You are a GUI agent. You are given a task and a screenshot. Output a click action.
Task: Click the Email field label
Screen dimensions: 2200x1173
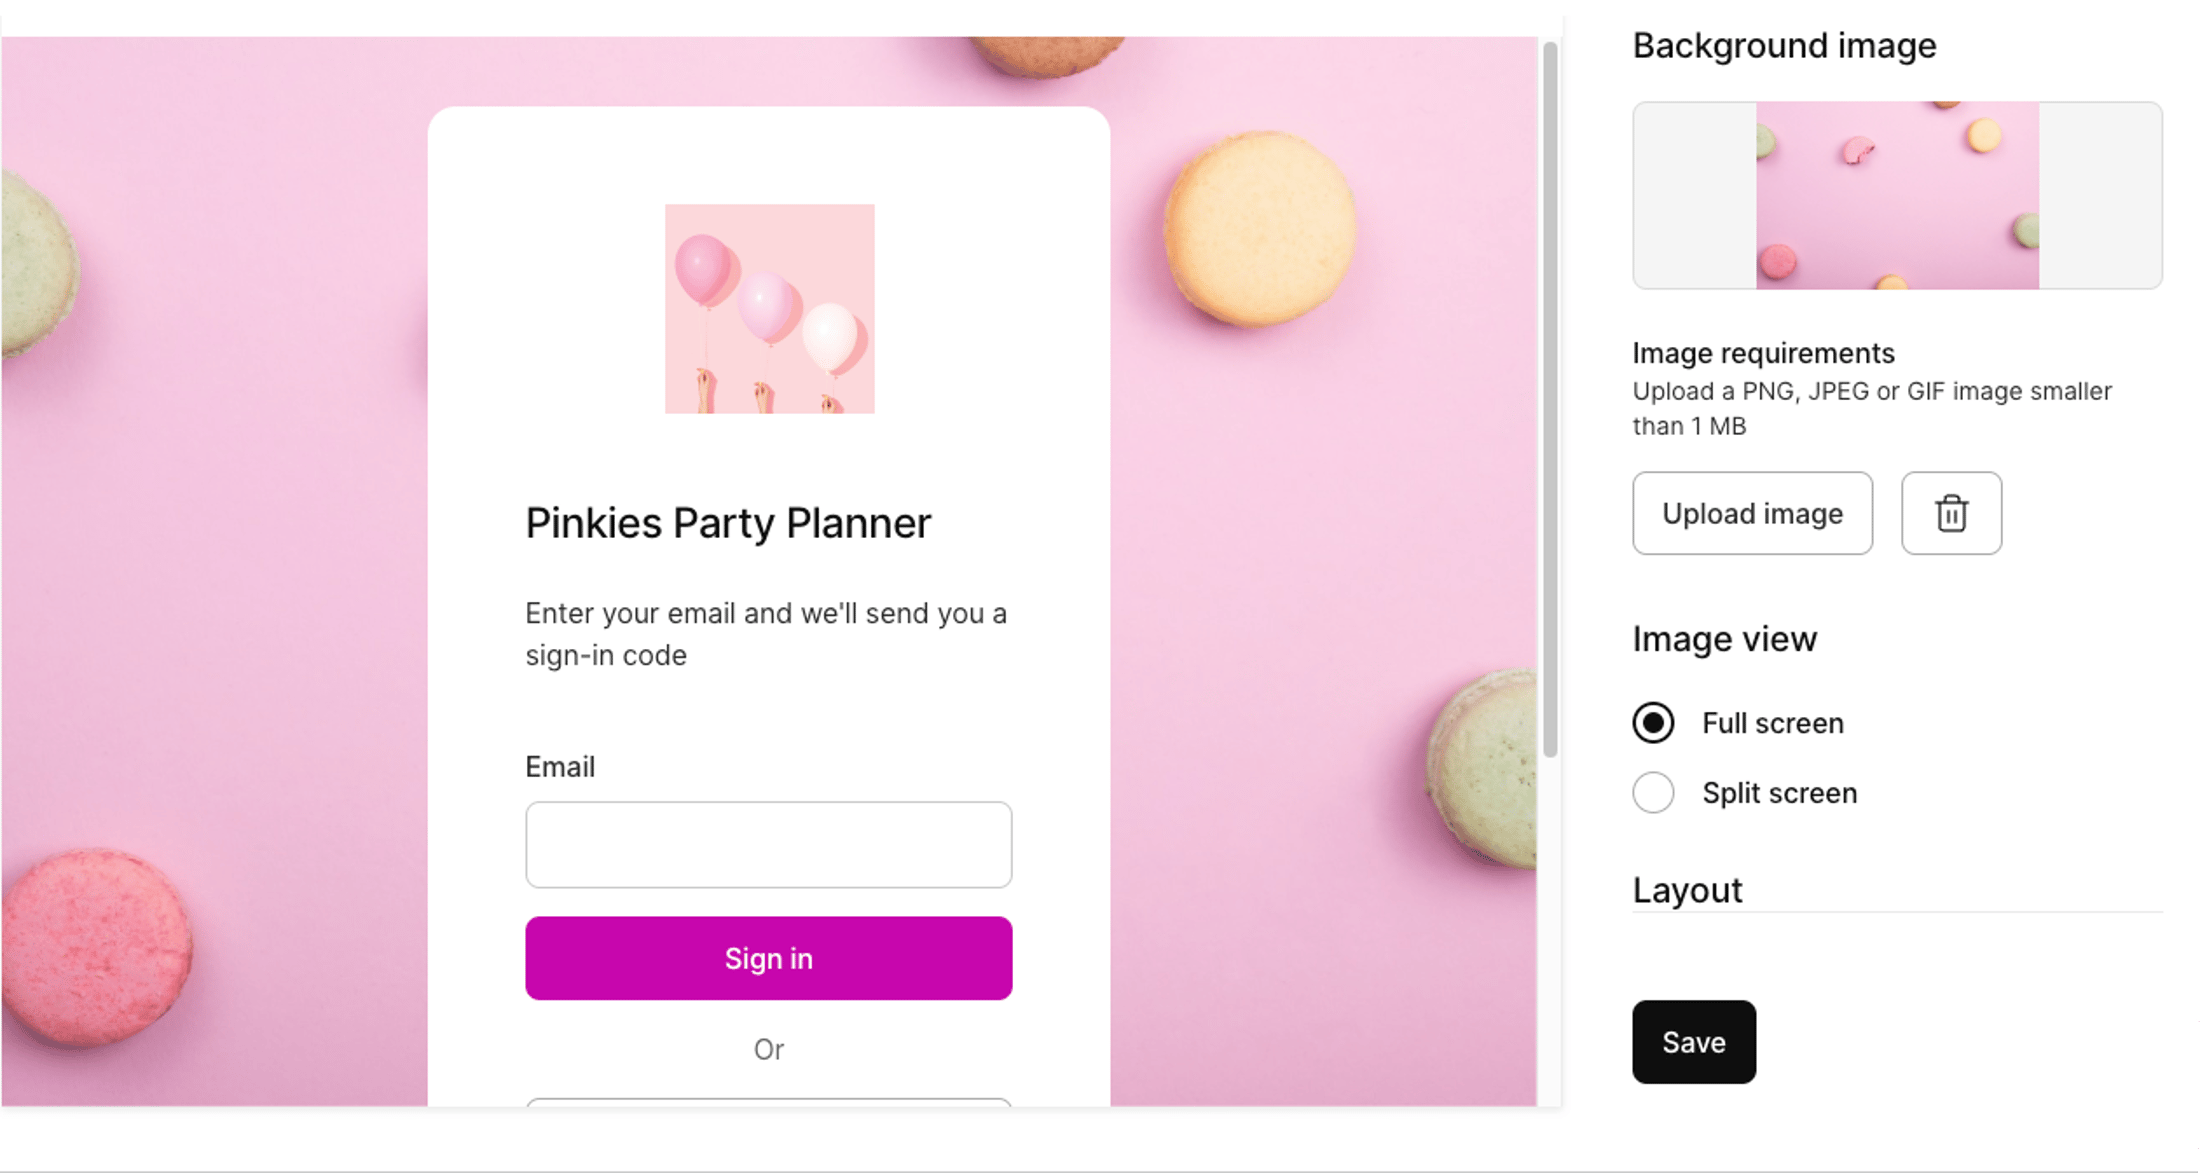pyautogui.click(x=560, y=767)
